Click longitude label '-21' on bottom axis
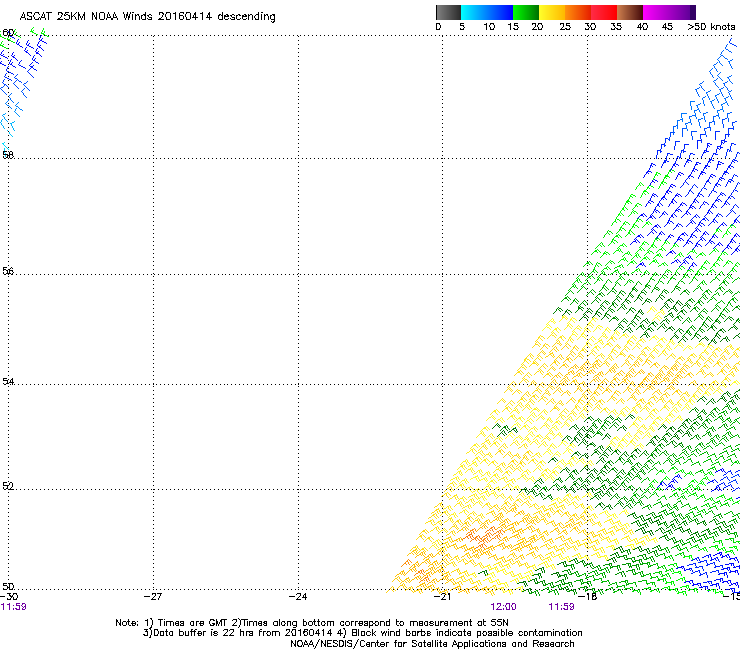The image size is (740, 650). [443, 597]
